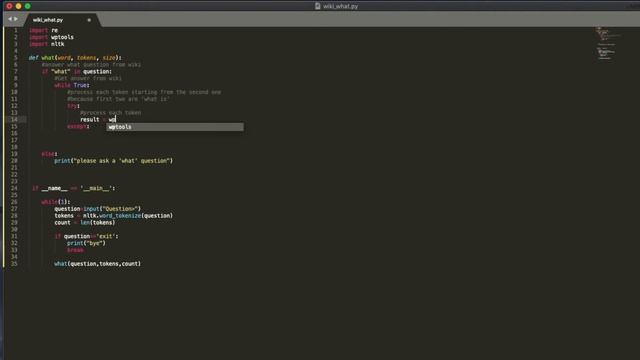
Task: Click the 'else:' line
Action: click(49, 154)
